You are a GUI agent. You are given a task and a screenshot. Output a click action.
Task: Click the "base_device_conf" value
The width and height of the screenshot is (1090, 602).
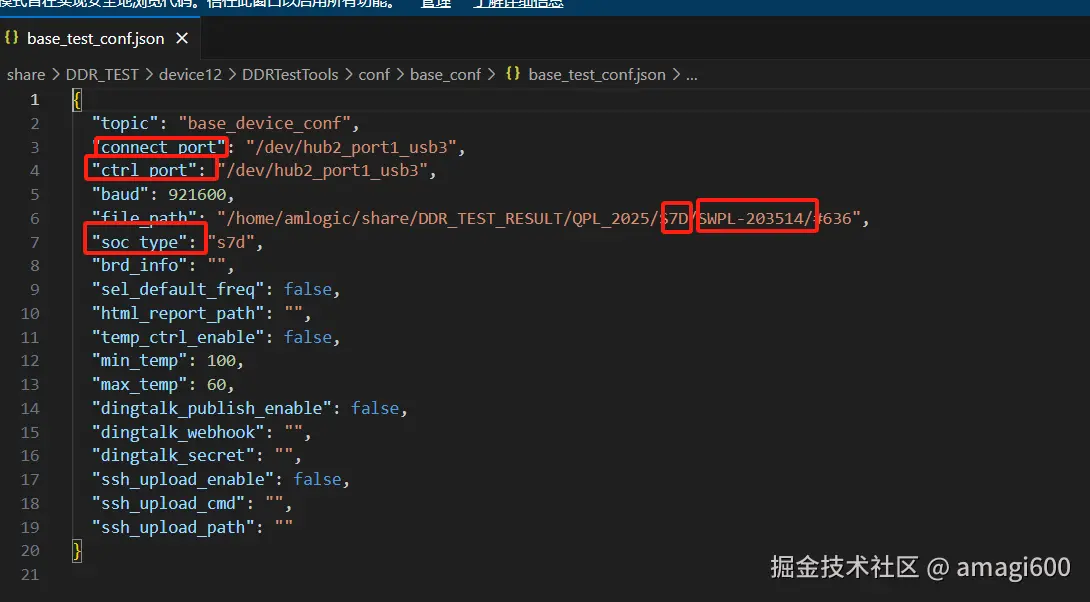(x=263, y=124)
